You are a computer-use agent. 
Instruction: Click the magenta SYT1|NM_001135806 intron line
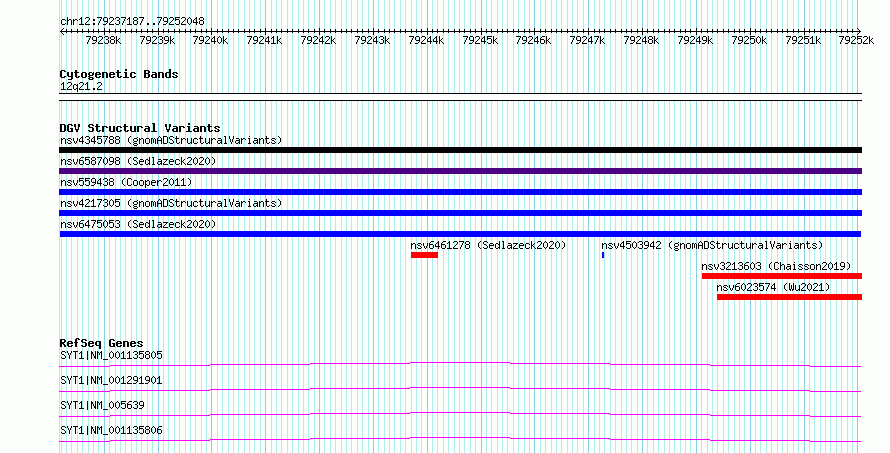click(460, 439)
